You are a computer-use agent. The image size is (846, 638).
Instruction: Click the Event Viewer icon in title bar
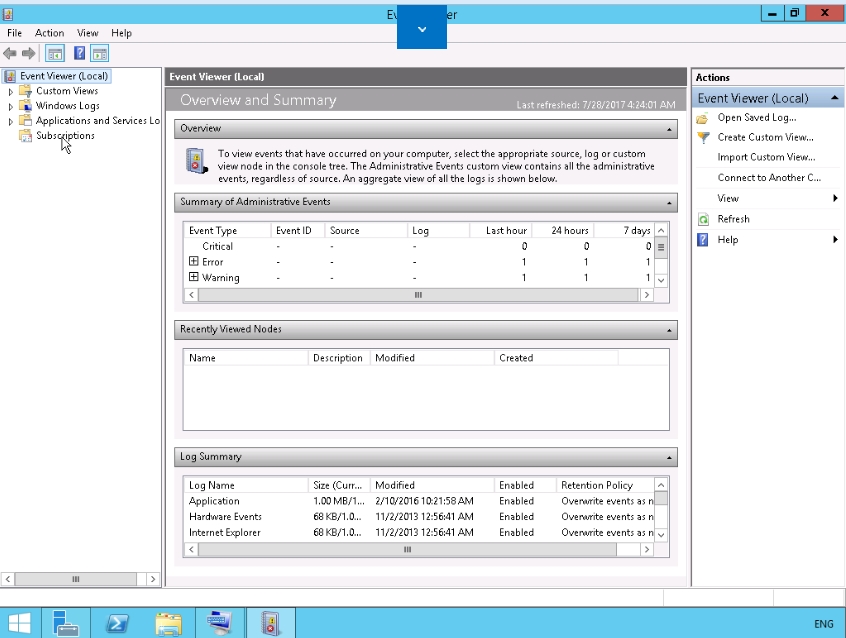pyautogui.click(x=8, y=14)
